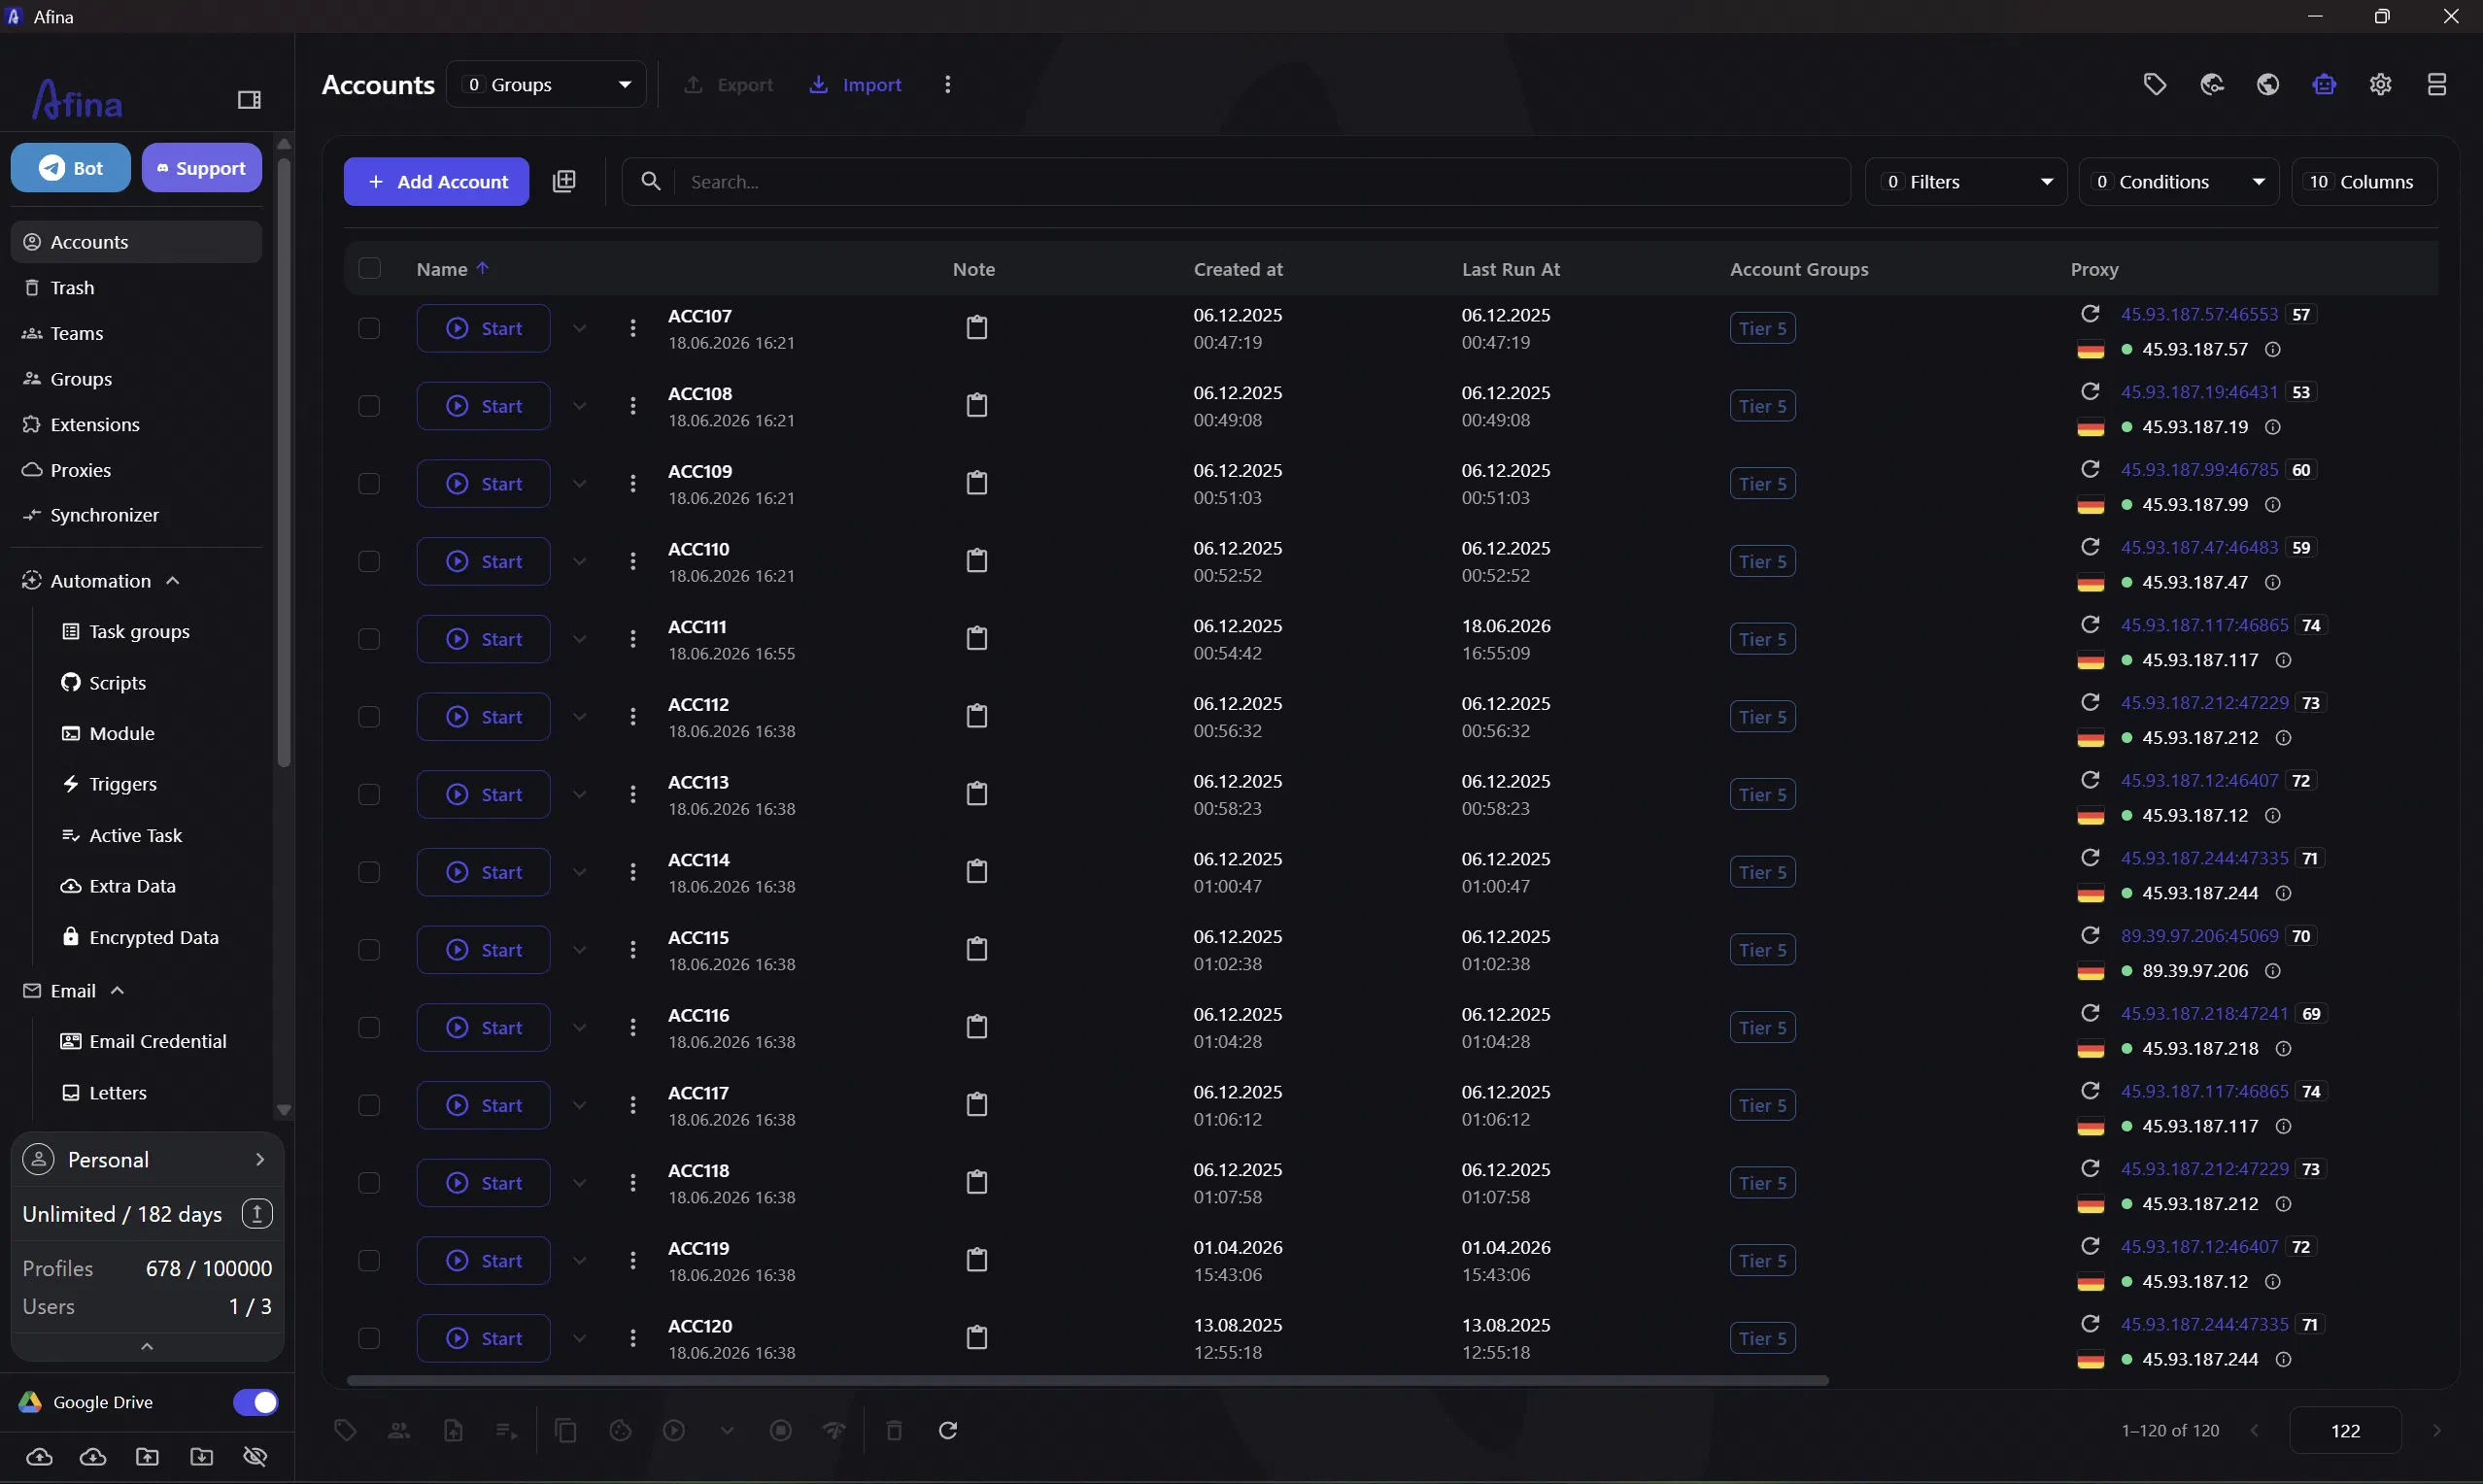Click the refresh icon in bottom toolbar

[948, 1431]
